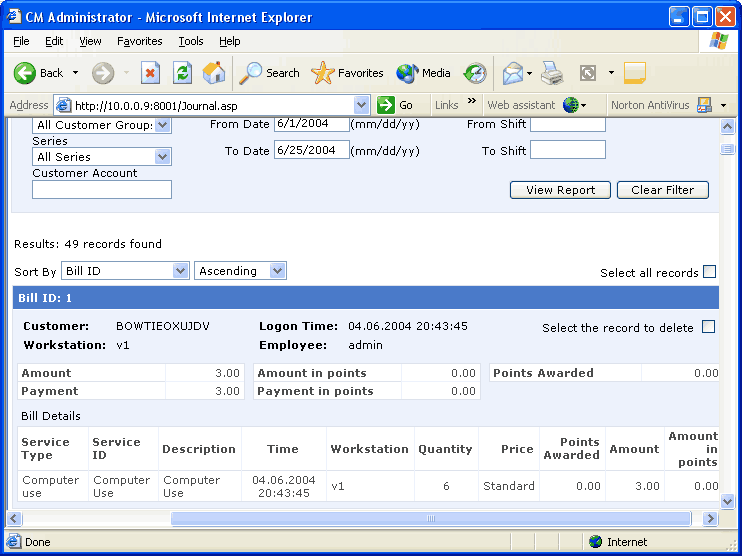
Task: Click Results: 49 records found text
Action: point(88,244)
